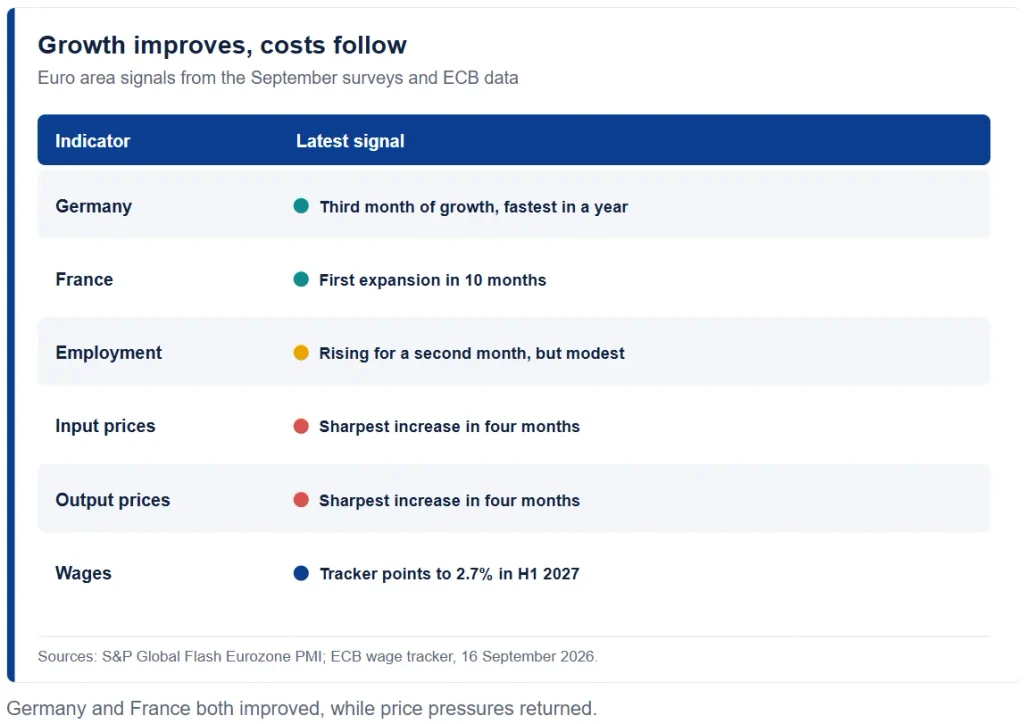Select the Employment row label
The image size is (1024, 724).
point(108,353)
